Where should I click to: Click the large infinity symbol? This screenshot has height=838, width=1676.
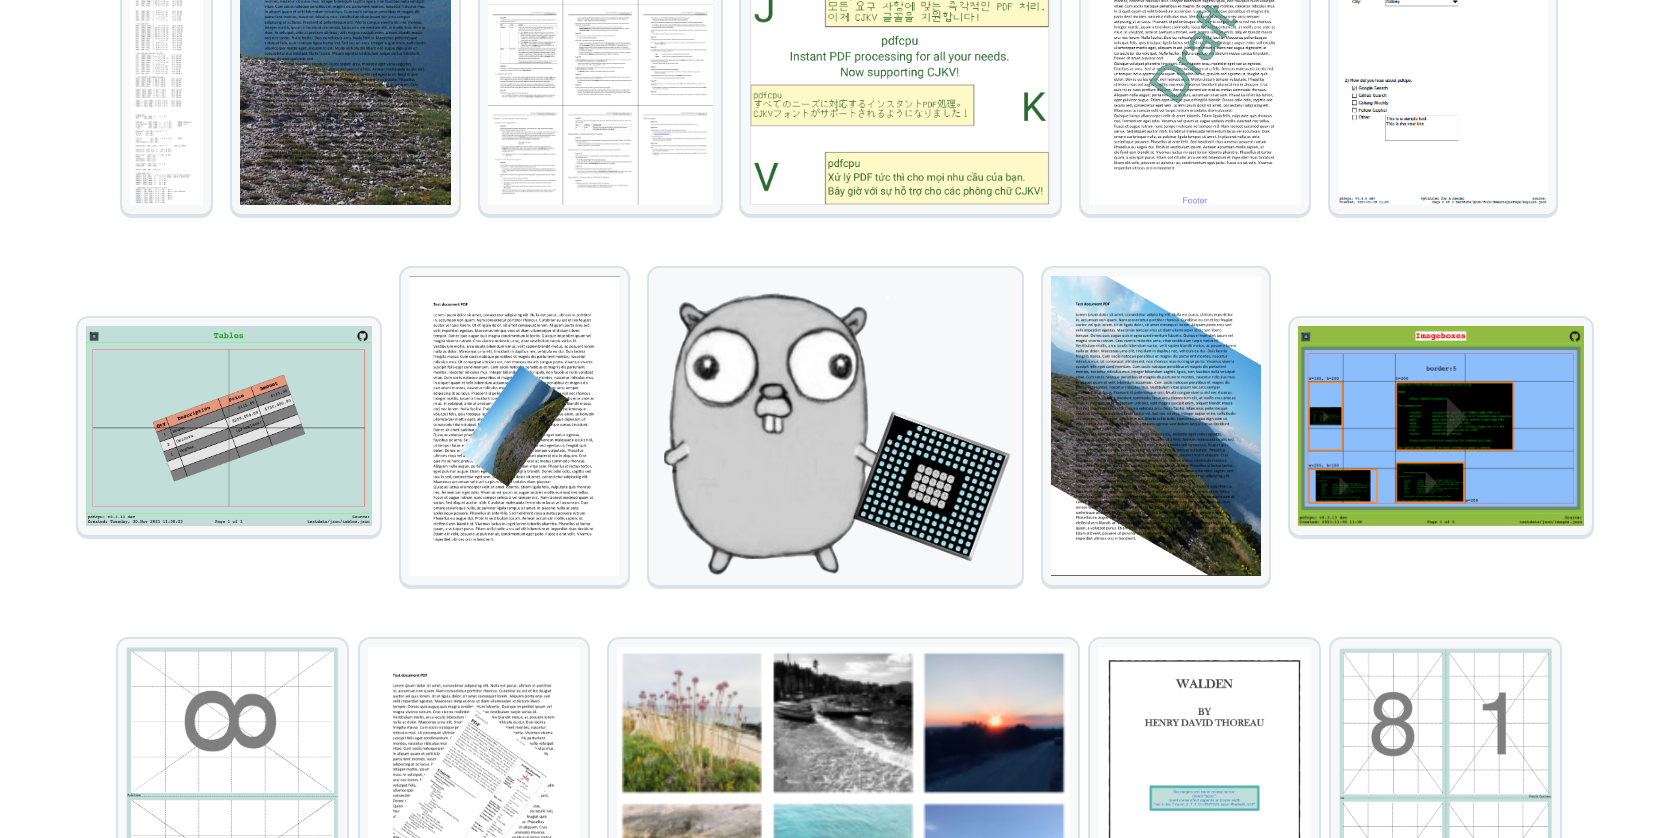(x=230, y=721)
